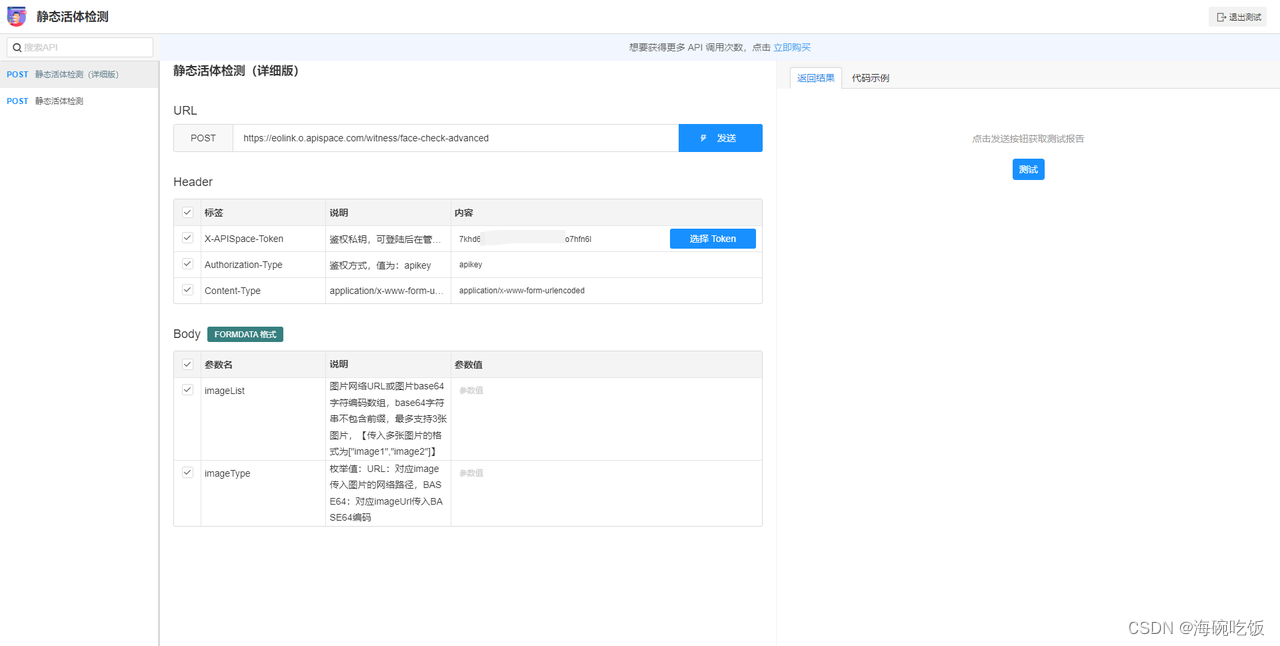1280x646 pixels.
Task: Toggle the imageType parameter checkbox
Action: [187, 472]
